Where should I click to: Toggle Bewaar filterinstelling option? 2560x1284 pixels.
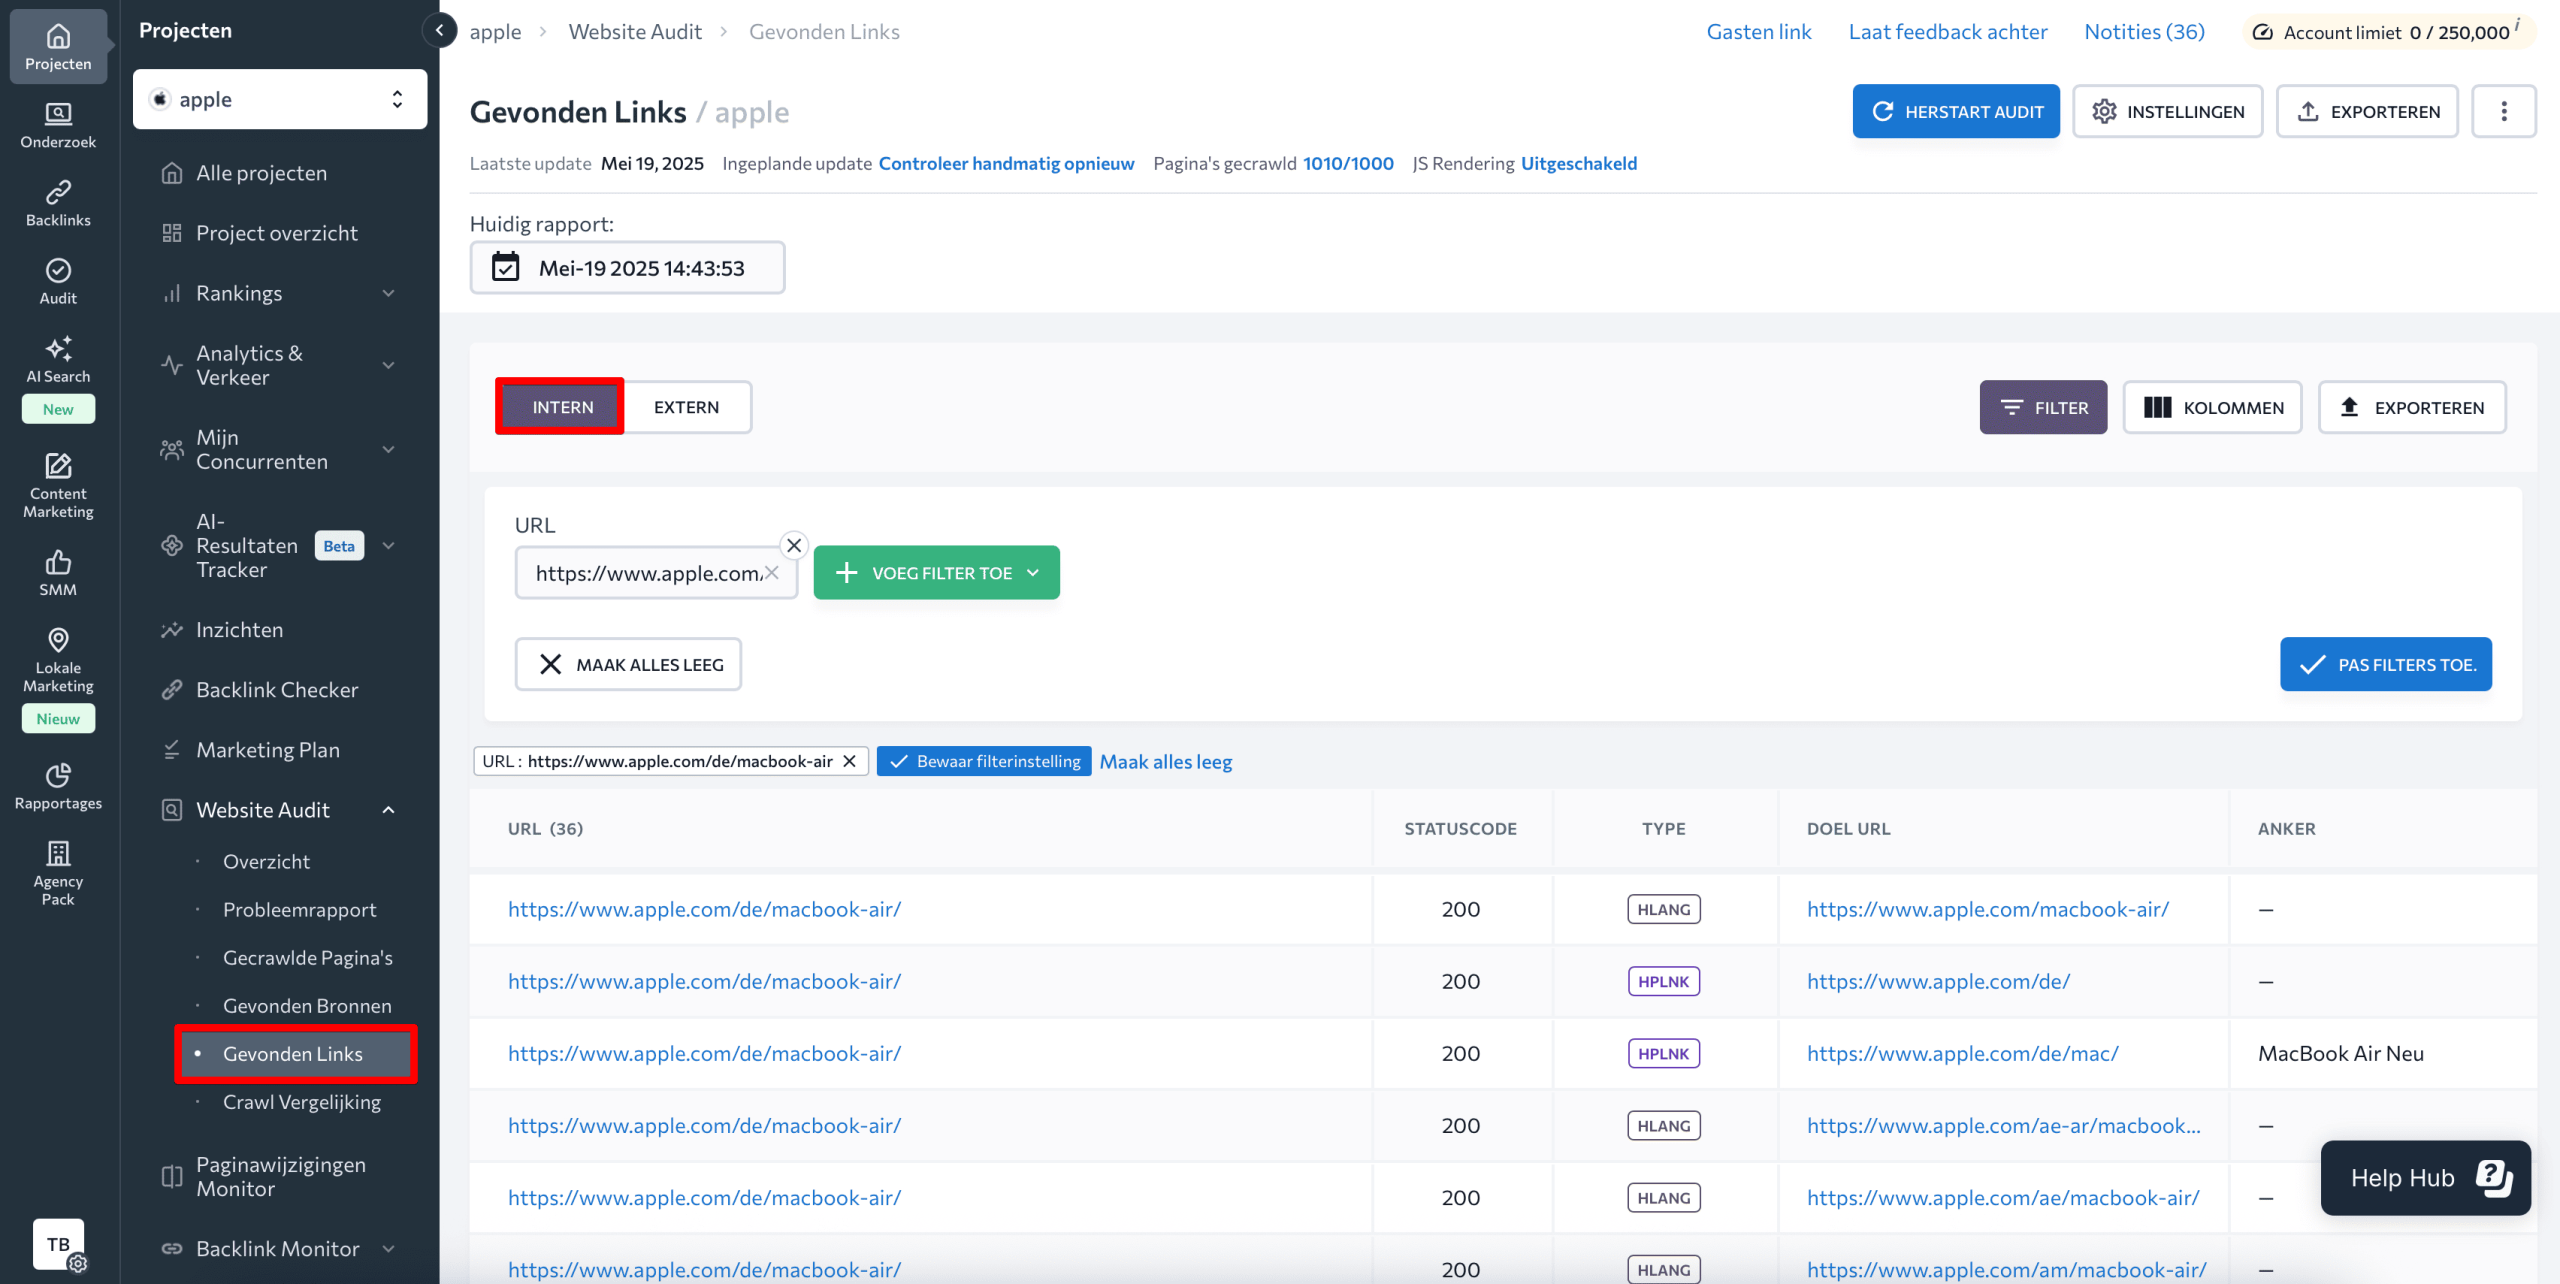tap(984, 761)
